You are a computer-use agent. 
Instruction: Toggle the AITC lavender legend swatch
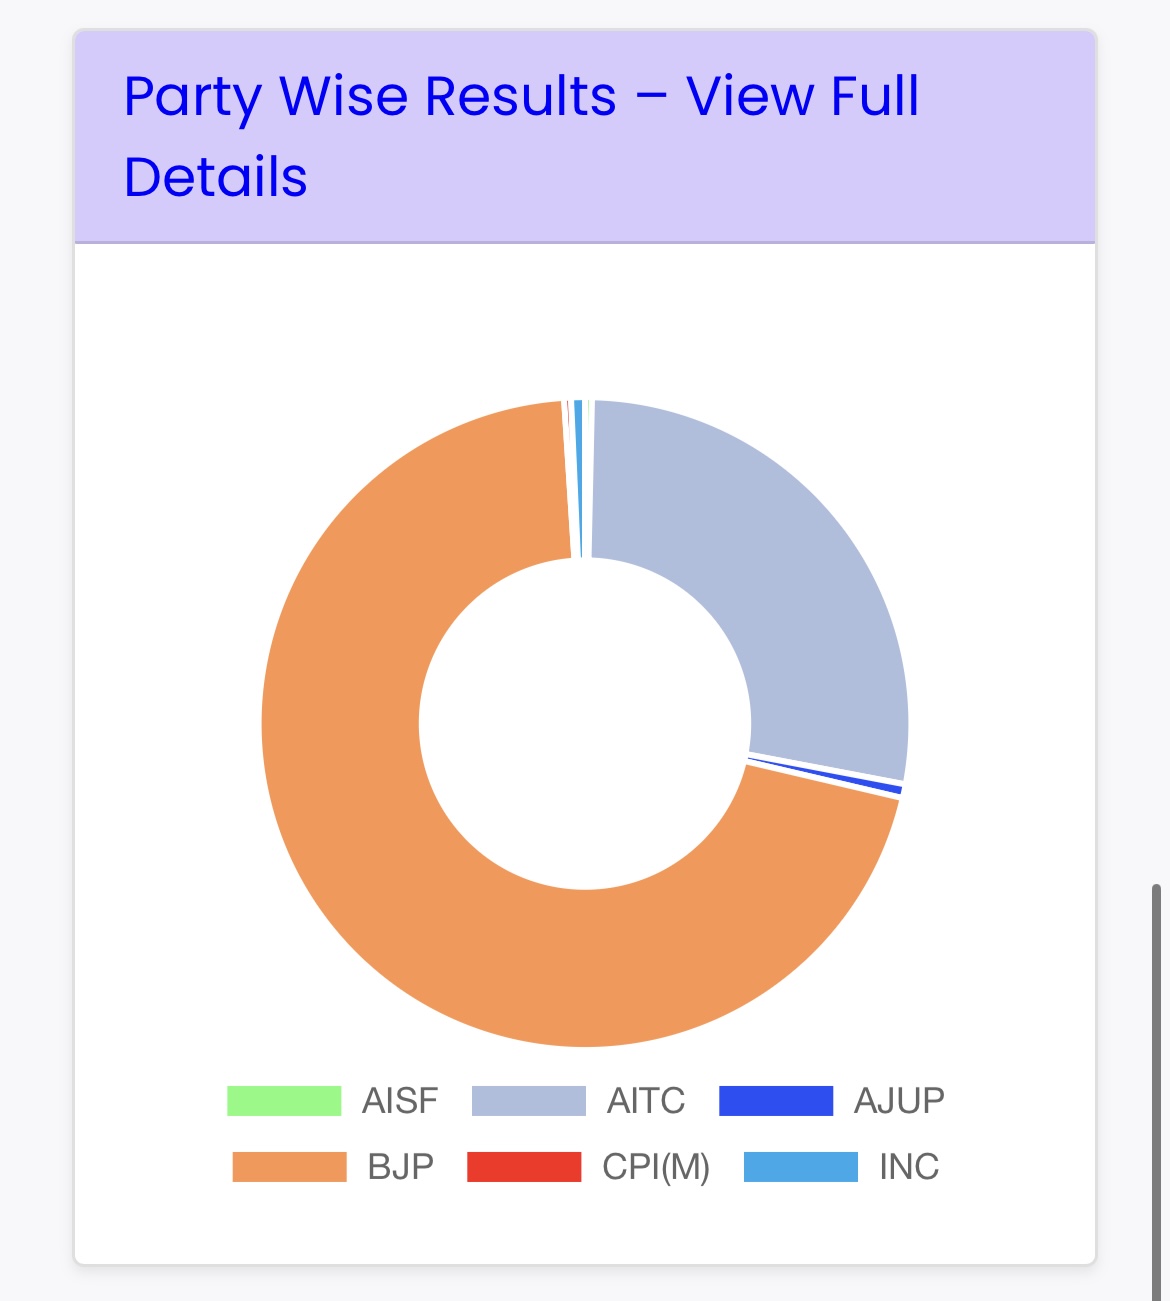click(529, 1101)
